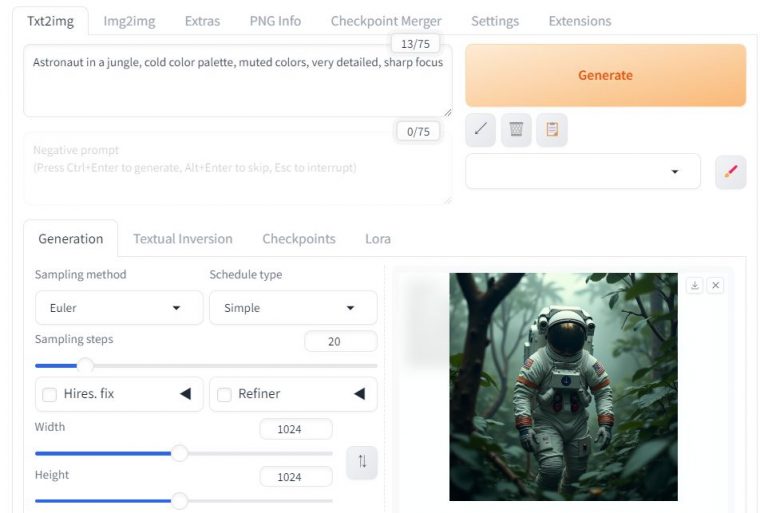Click the clipboard icon to apply styles
This screenshot has width=768, height=513.
pyautogui.click(x=551, y=129)
